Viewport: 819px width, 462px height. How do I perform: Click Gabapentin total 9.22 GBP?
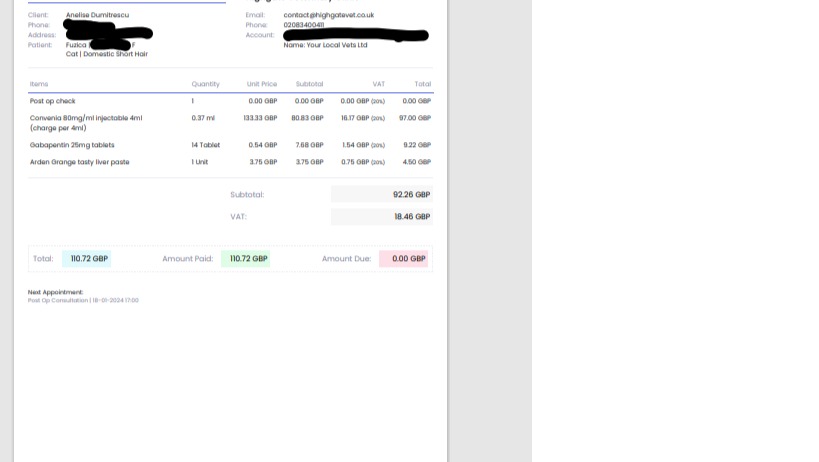click(x=417, y=145)
